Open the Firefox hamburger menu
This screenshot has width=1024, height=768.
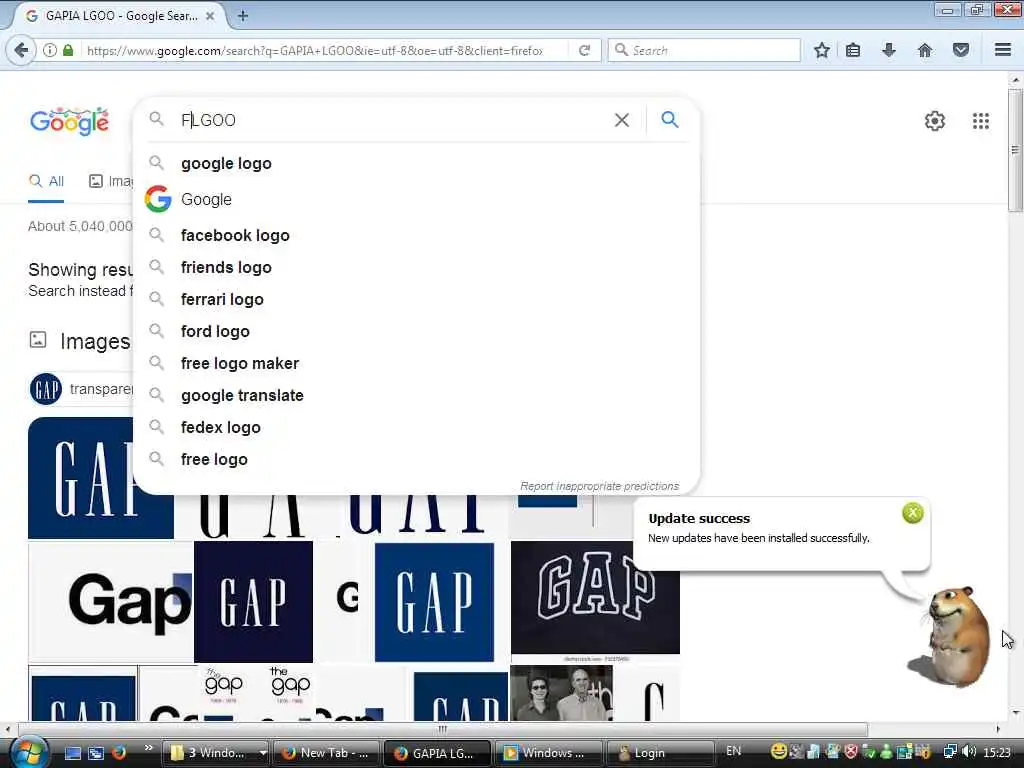pos(1003,50)
